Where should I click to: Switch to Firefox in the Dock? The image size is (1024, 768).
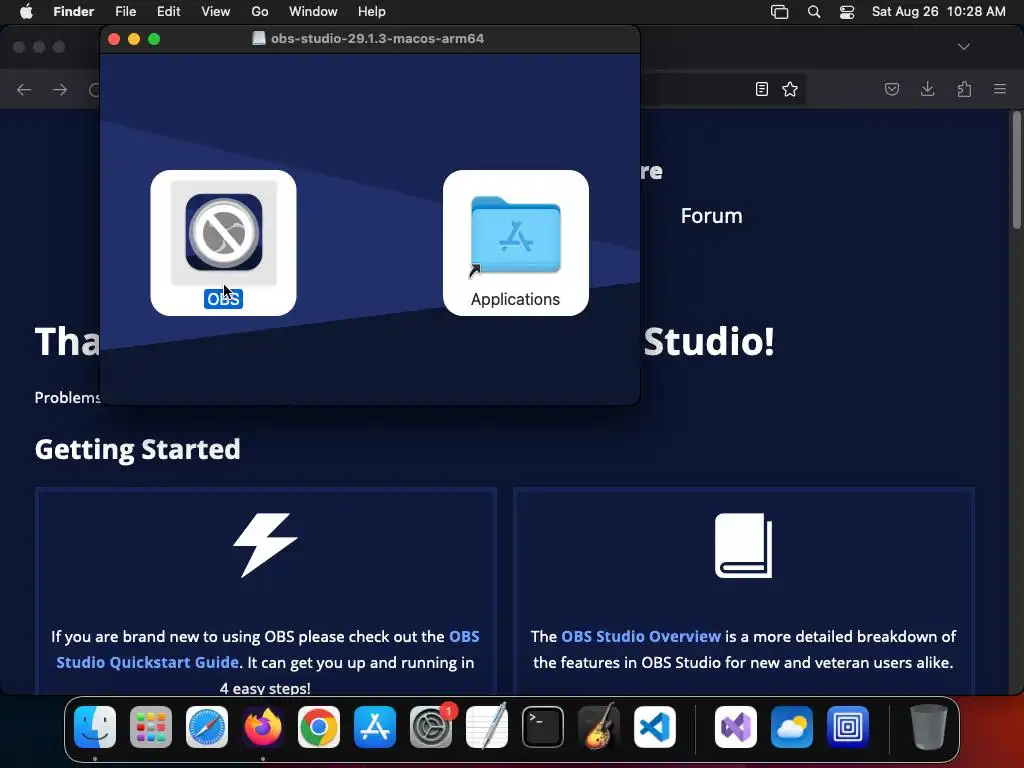(263, 727)
